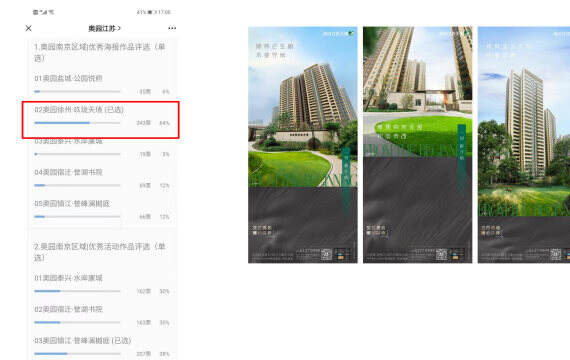Click the QR code on the middle poster
This screenshot has height=360, width=570.
[441, 255]
